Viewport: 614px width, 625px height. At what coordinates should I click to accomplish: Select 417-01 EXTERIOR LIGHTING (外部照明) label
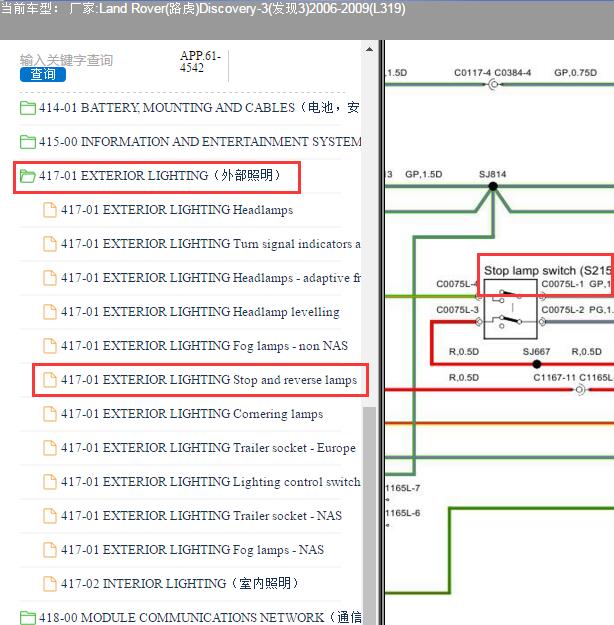click(x=159, y=175)
